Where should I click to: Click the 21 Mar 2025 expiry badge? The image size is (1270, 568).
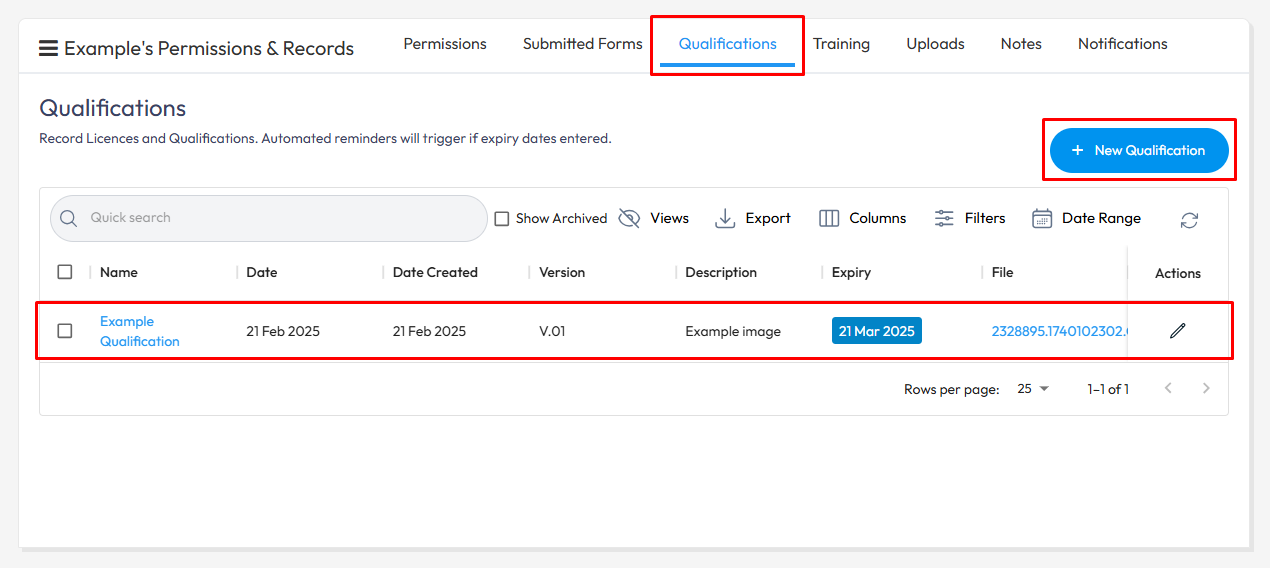[877, 331]
